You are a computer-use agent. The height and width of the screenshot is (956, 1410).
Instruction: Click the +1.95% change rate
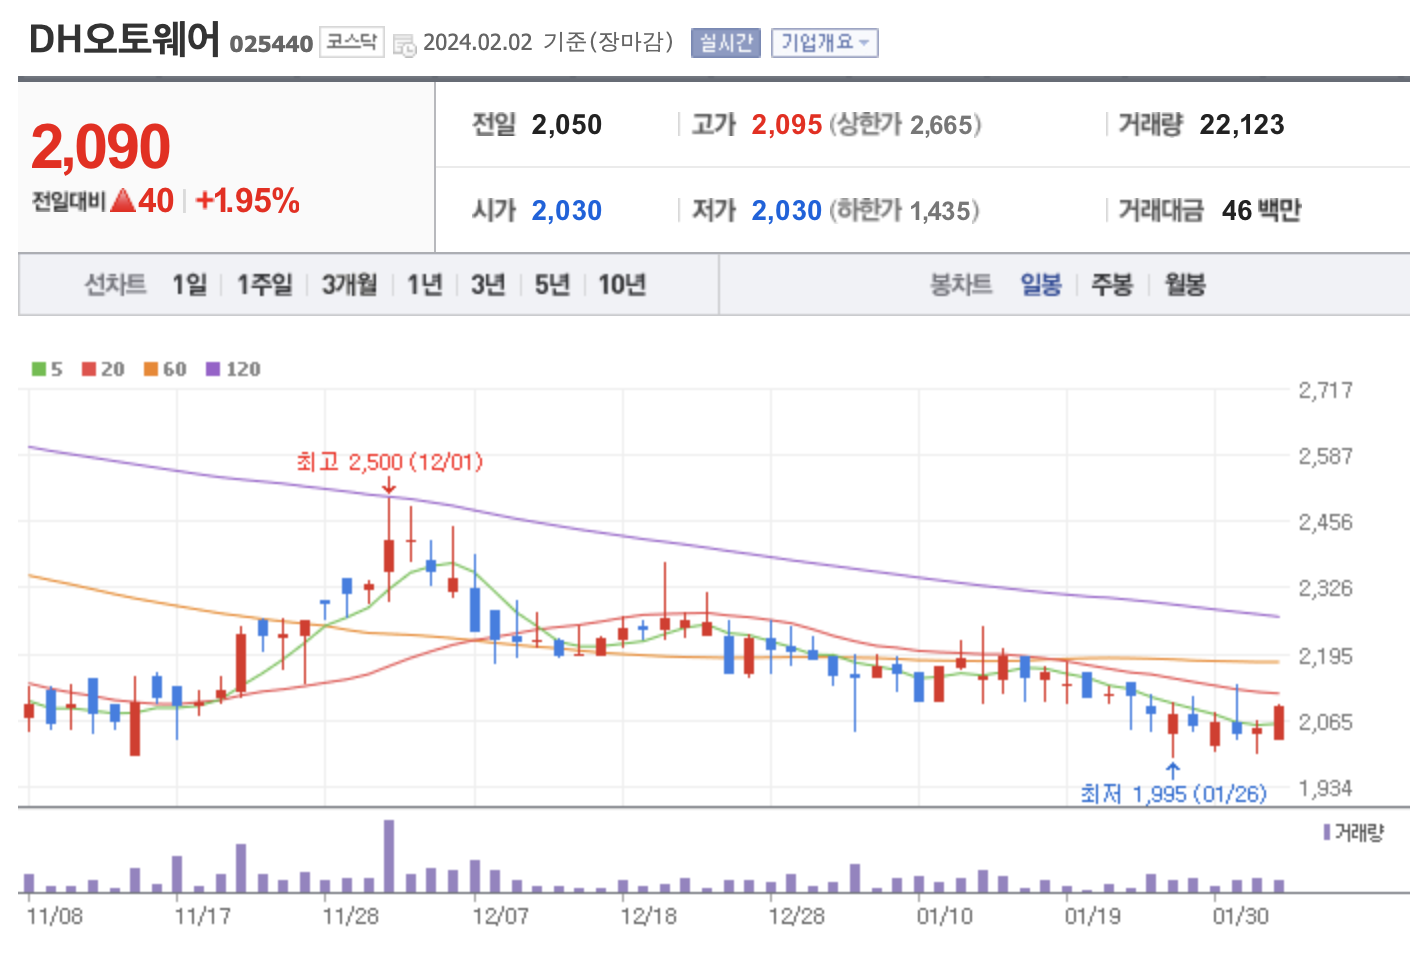(248, 201)
